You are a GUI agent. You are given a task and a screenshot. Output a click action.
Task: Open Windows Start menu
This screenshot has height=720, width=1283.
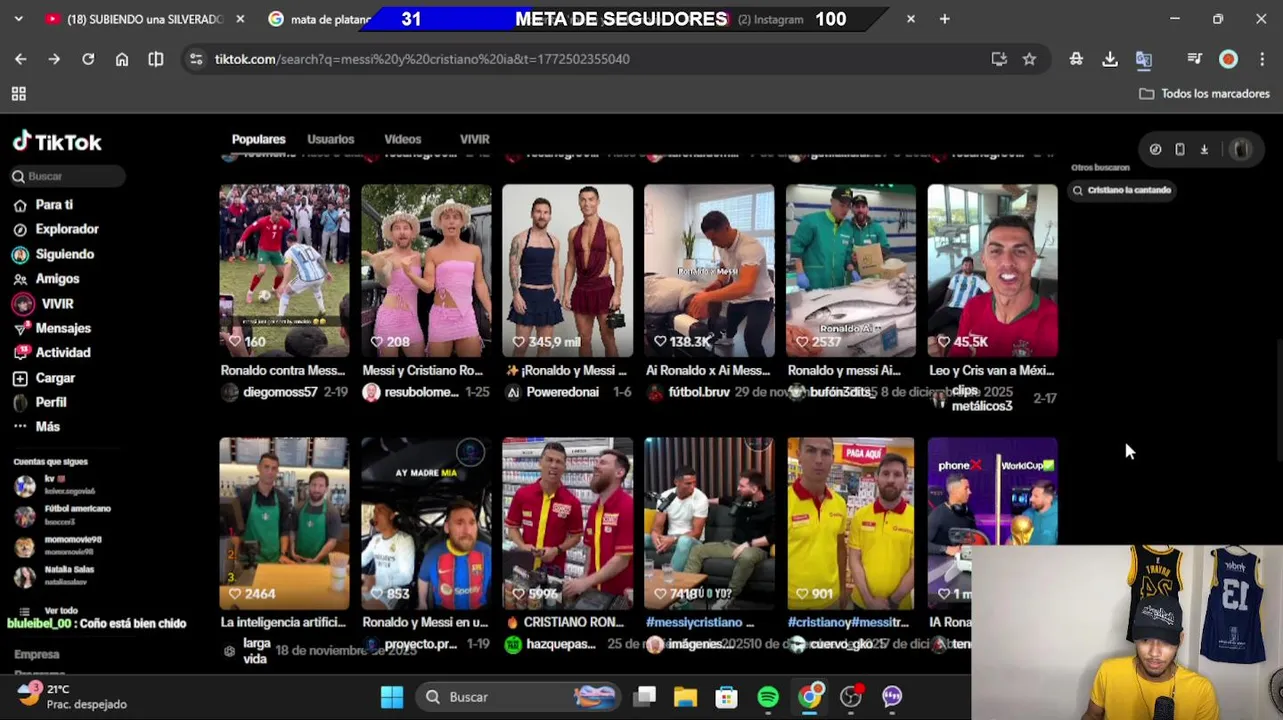click(x=392, y=697)
